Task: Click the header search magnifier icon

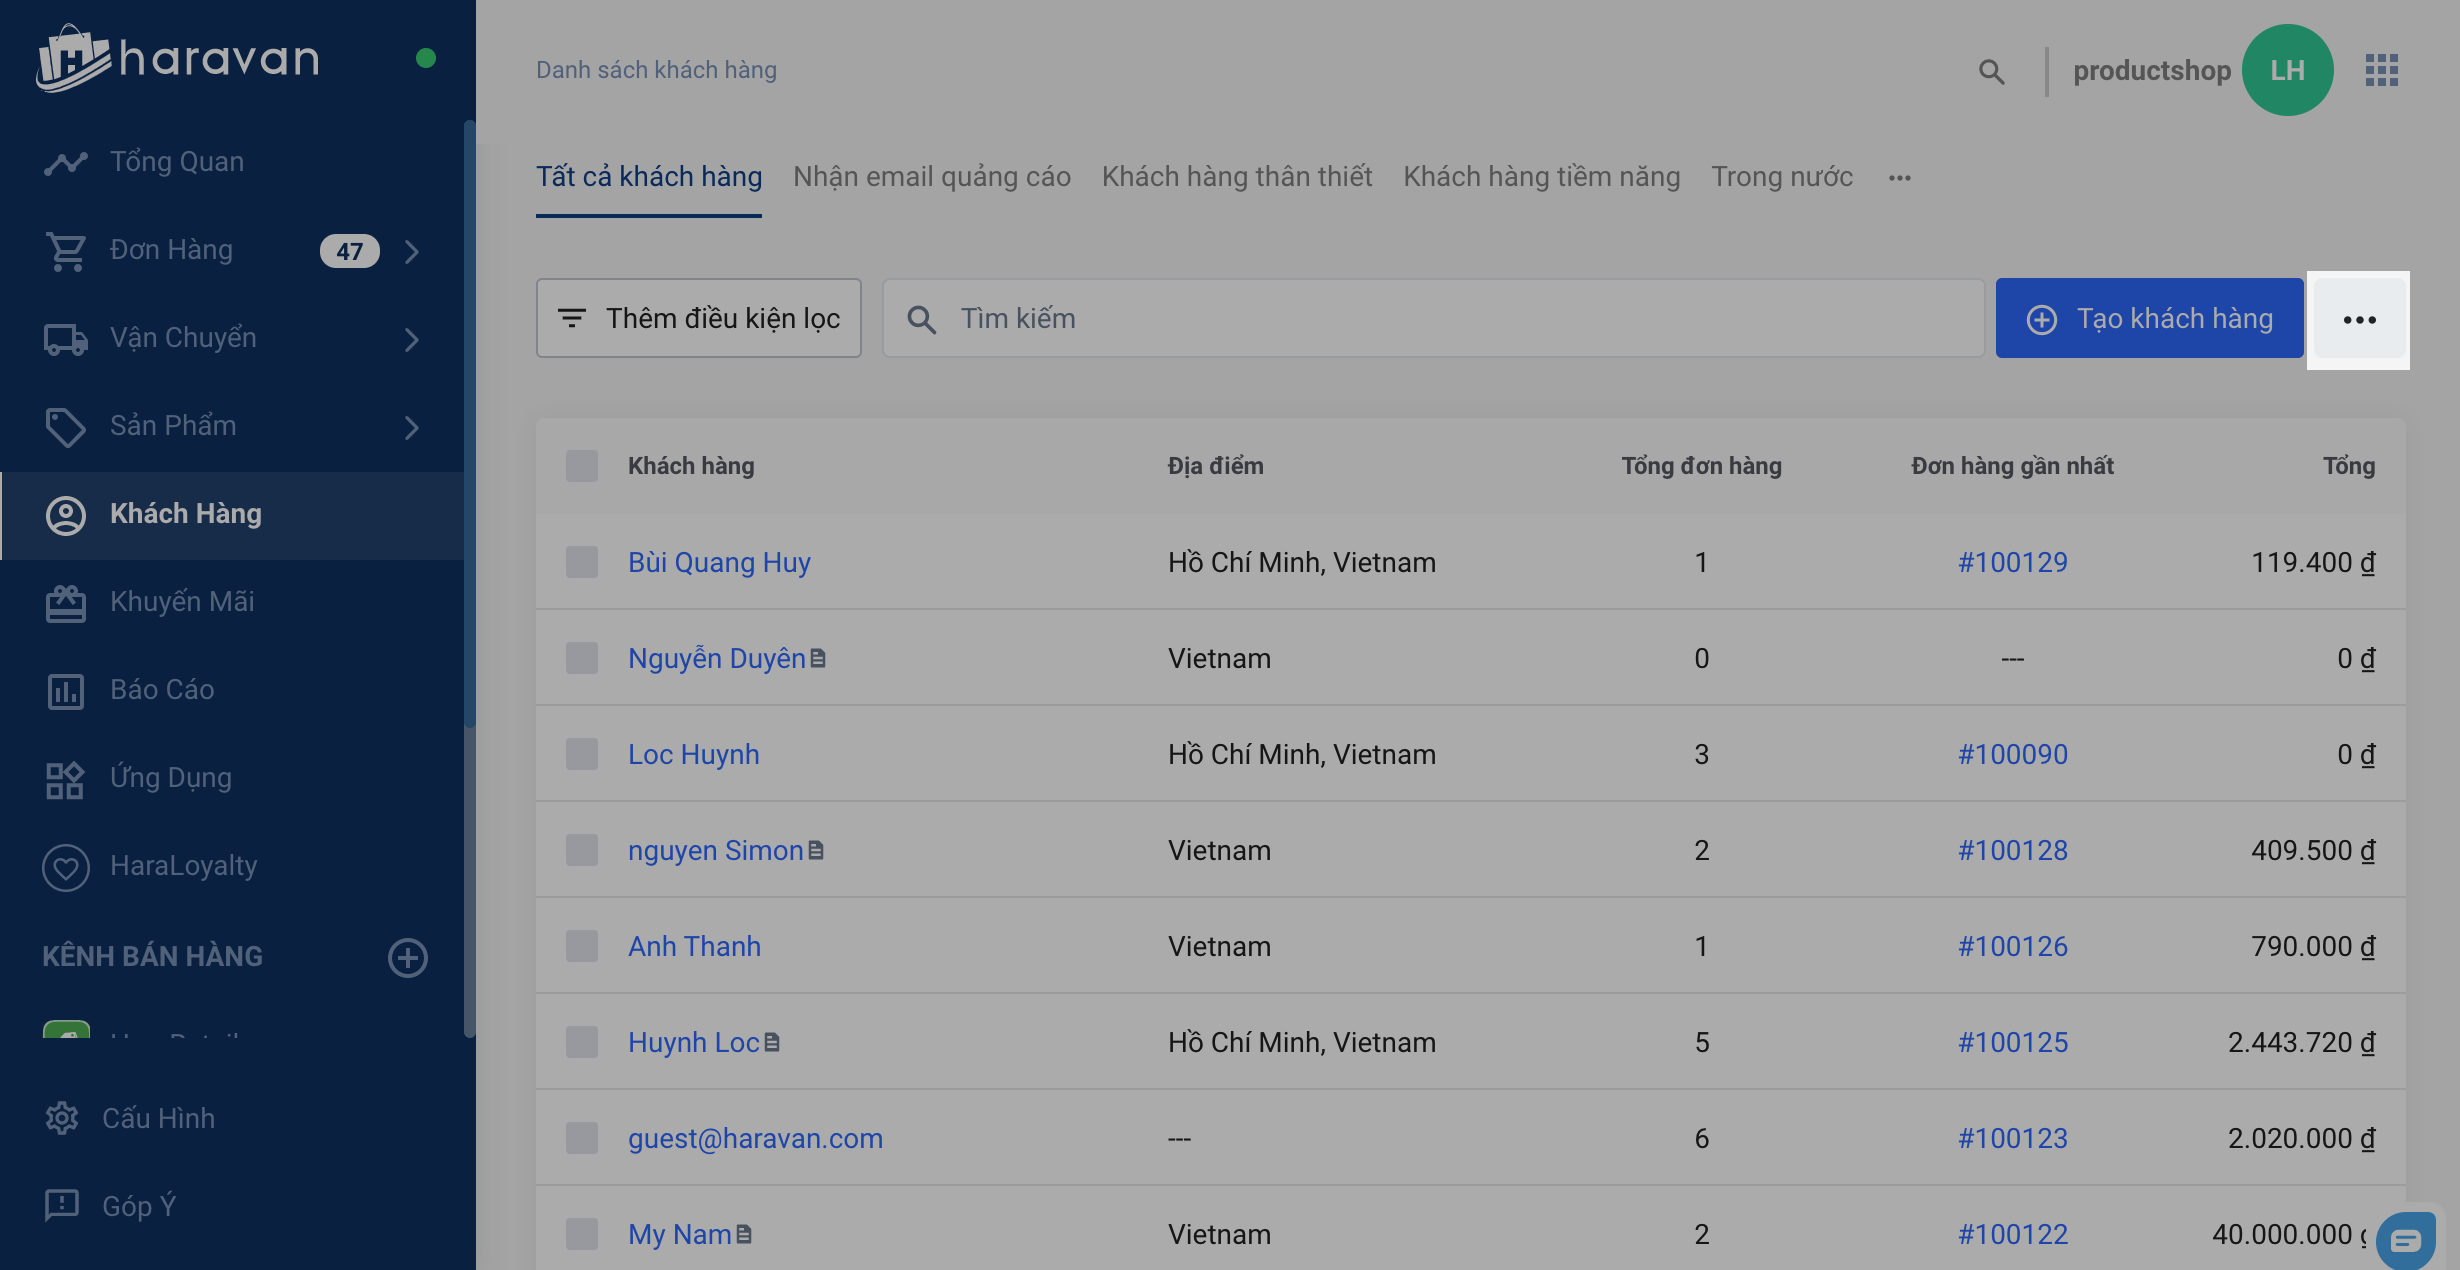Action: click(x=1991, y=71)
